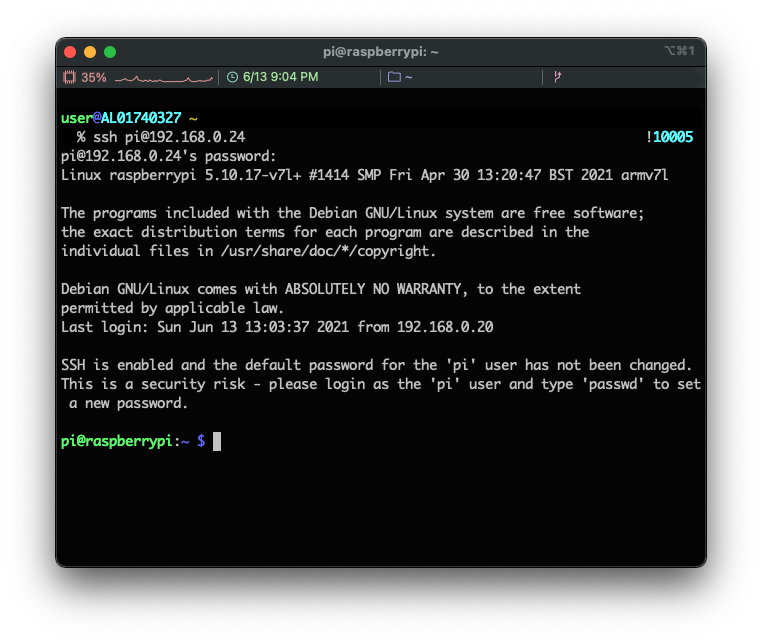
Task: Click the folder icon for current directory
Action: click(394, 77)
